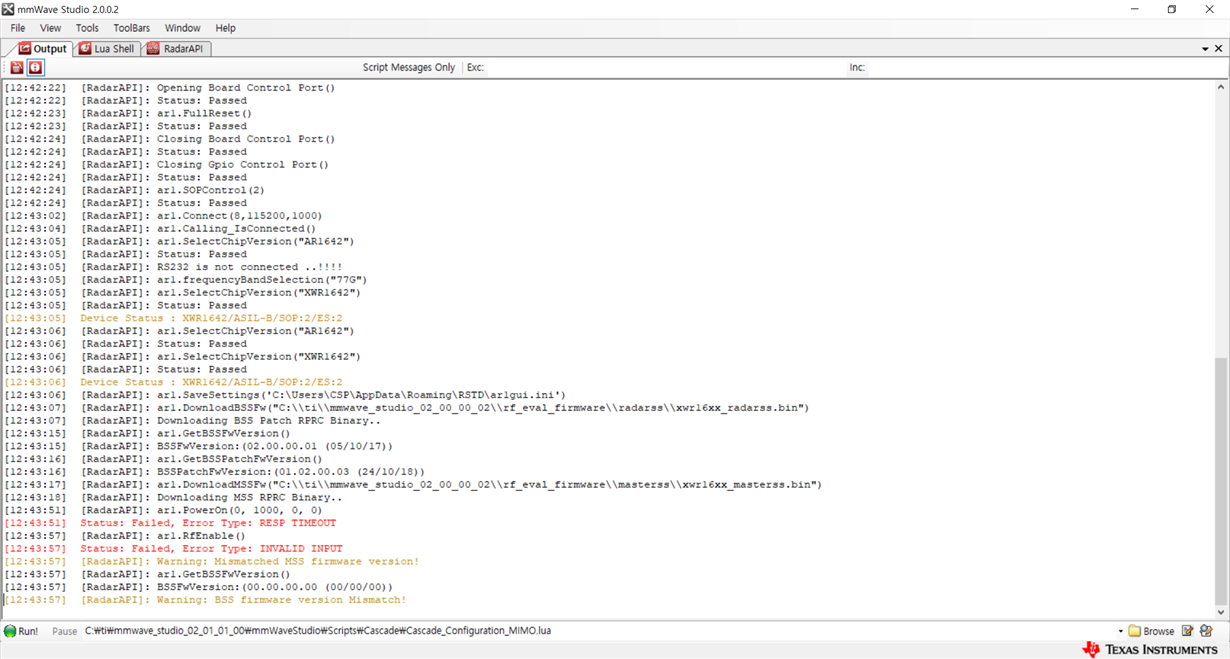Open the File menu
Viewport: 1230px width, 659px height.
pos(18,28)
